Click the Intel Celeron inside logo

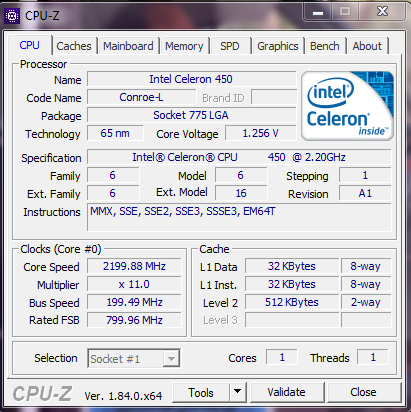click(x=347, y=106)
